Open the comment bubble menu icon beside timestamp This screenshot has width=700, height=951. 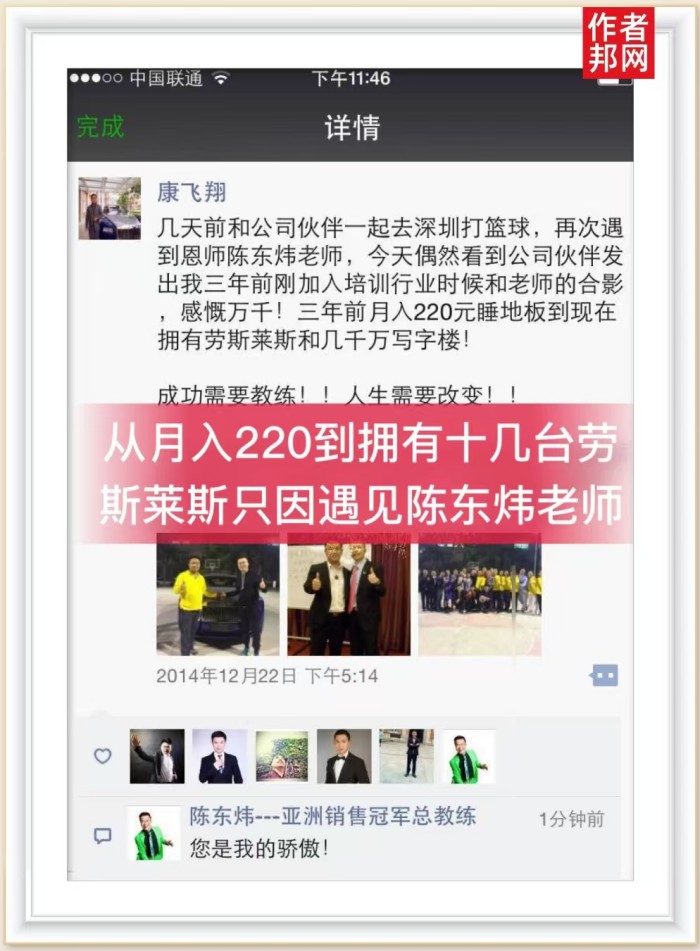(604, 675)
